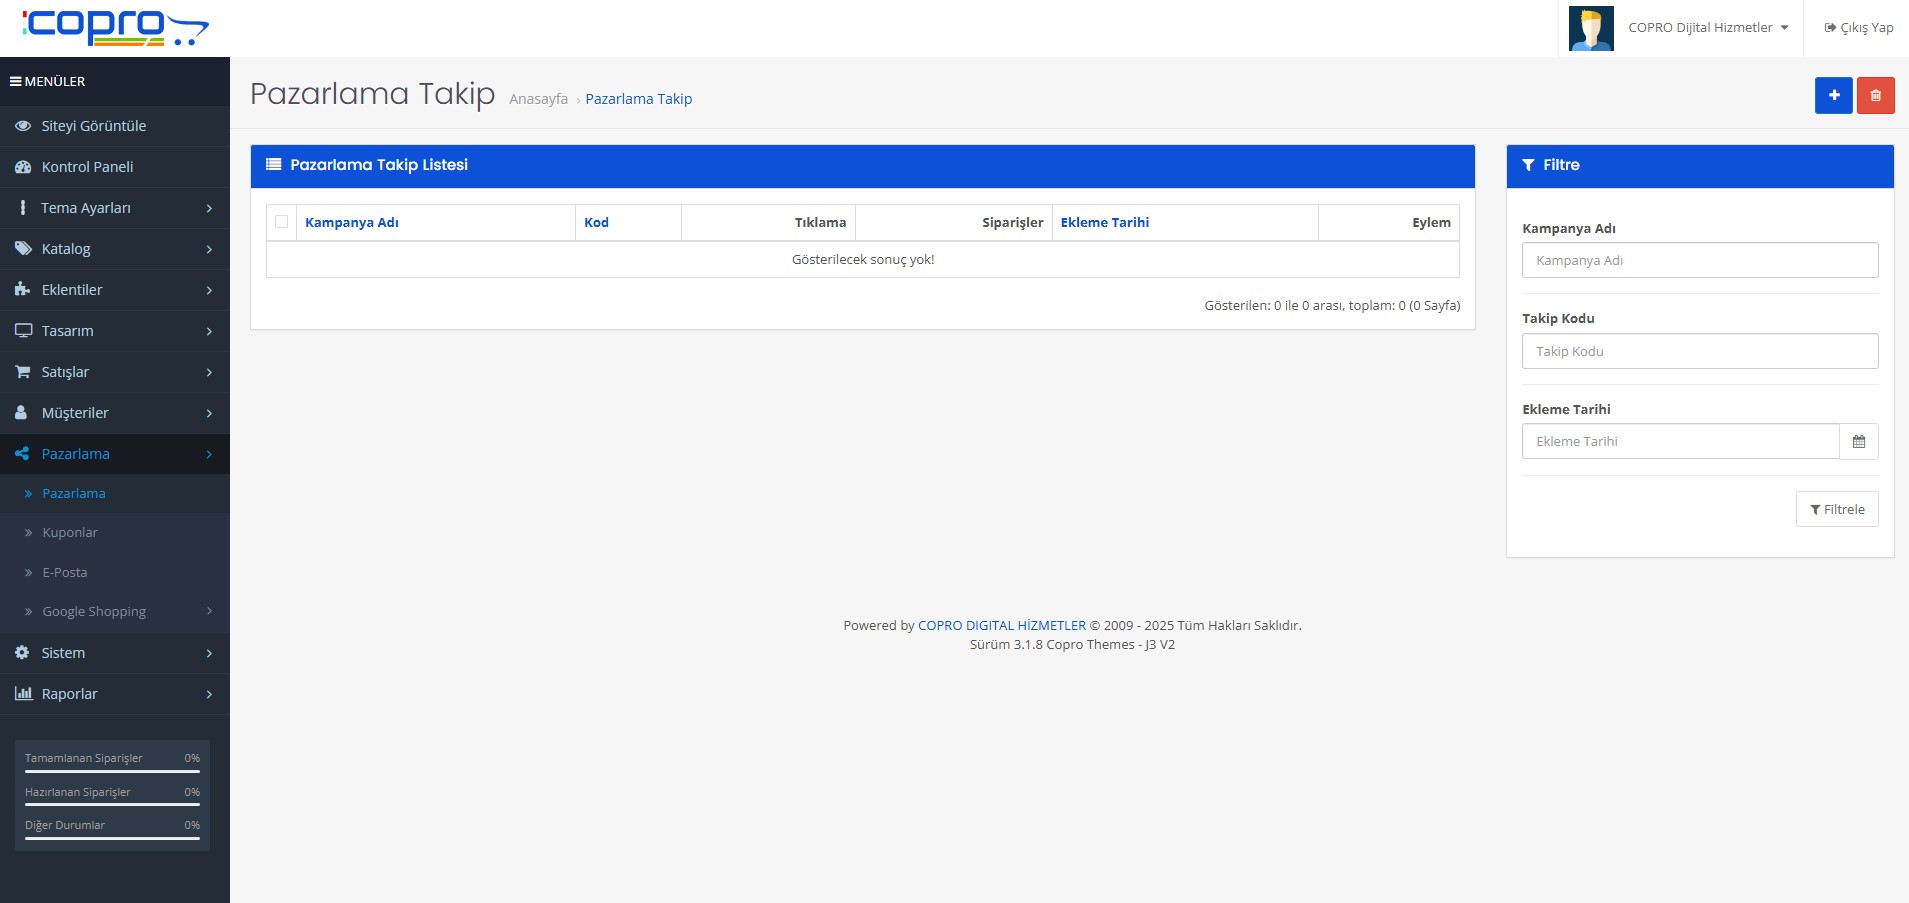The image size is (1909, 903).
Task: Sort table by Kampanya Adı column
Action: (x=352, y=223)
